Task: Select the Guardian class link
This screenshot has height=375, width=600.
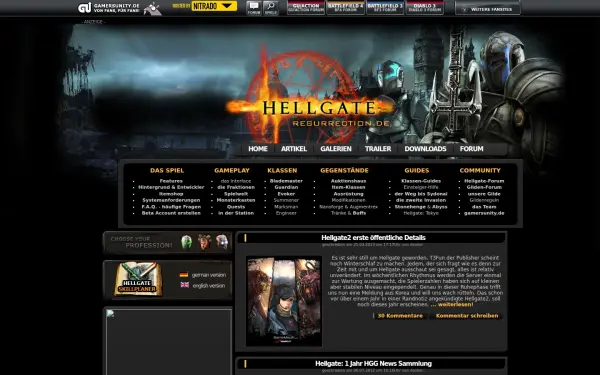Action: coord(286,188)
